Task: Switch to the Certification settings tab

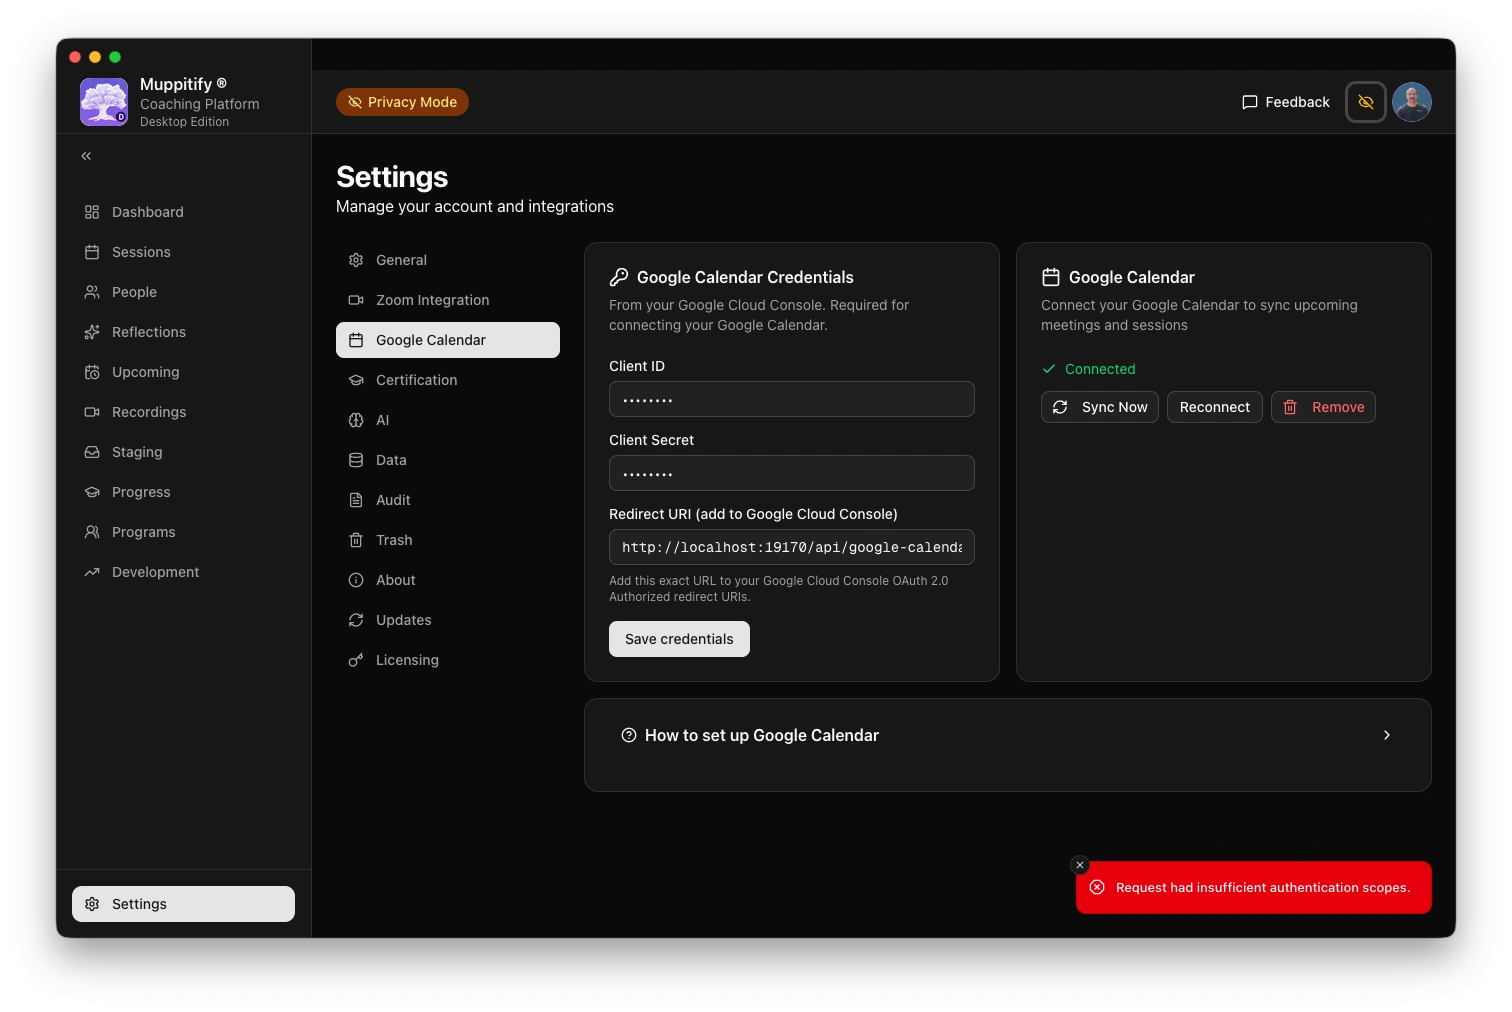Action: [x=416, y=380]
